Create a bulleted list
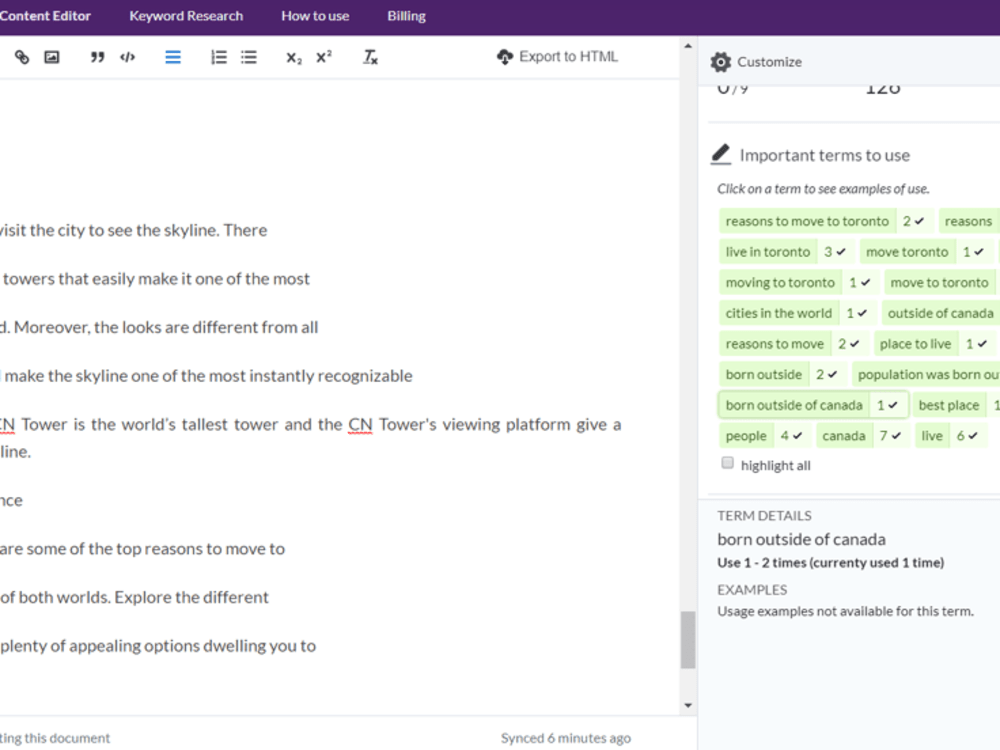The width and height of the screenshot is (1000, 750). (x=249, y=57)
